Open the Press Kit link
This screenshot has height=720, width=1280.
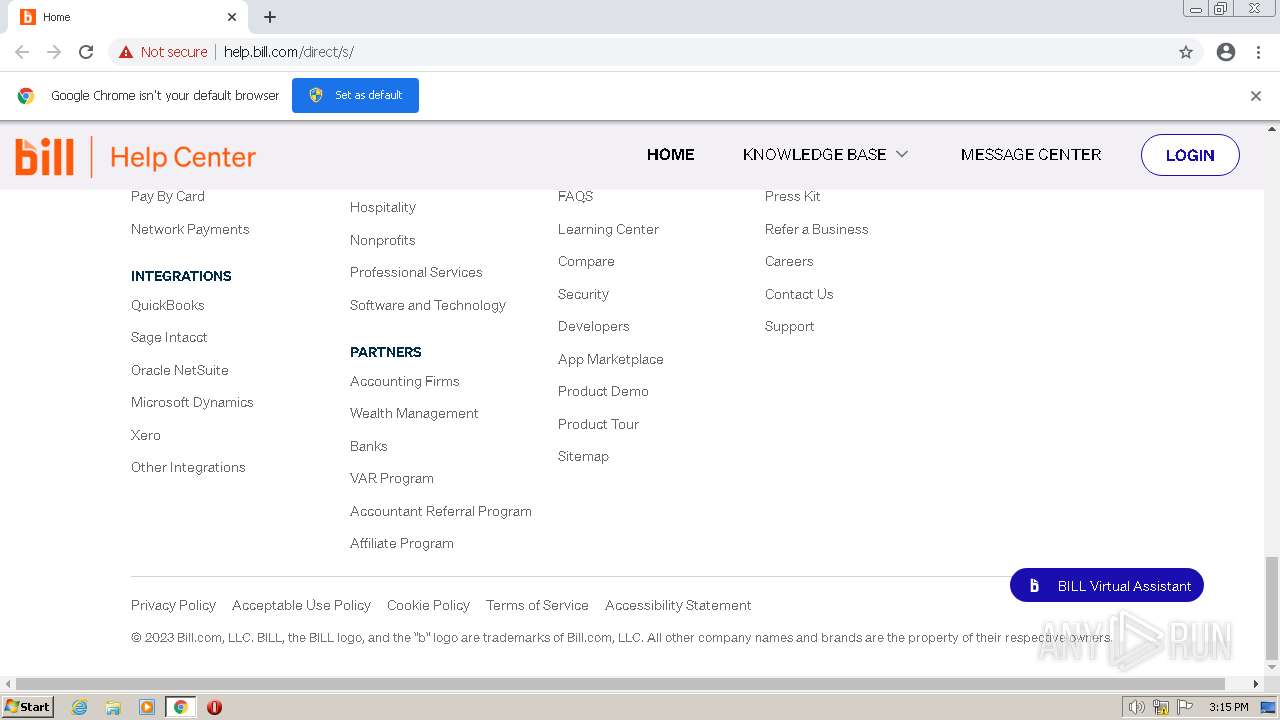[793, 196]
